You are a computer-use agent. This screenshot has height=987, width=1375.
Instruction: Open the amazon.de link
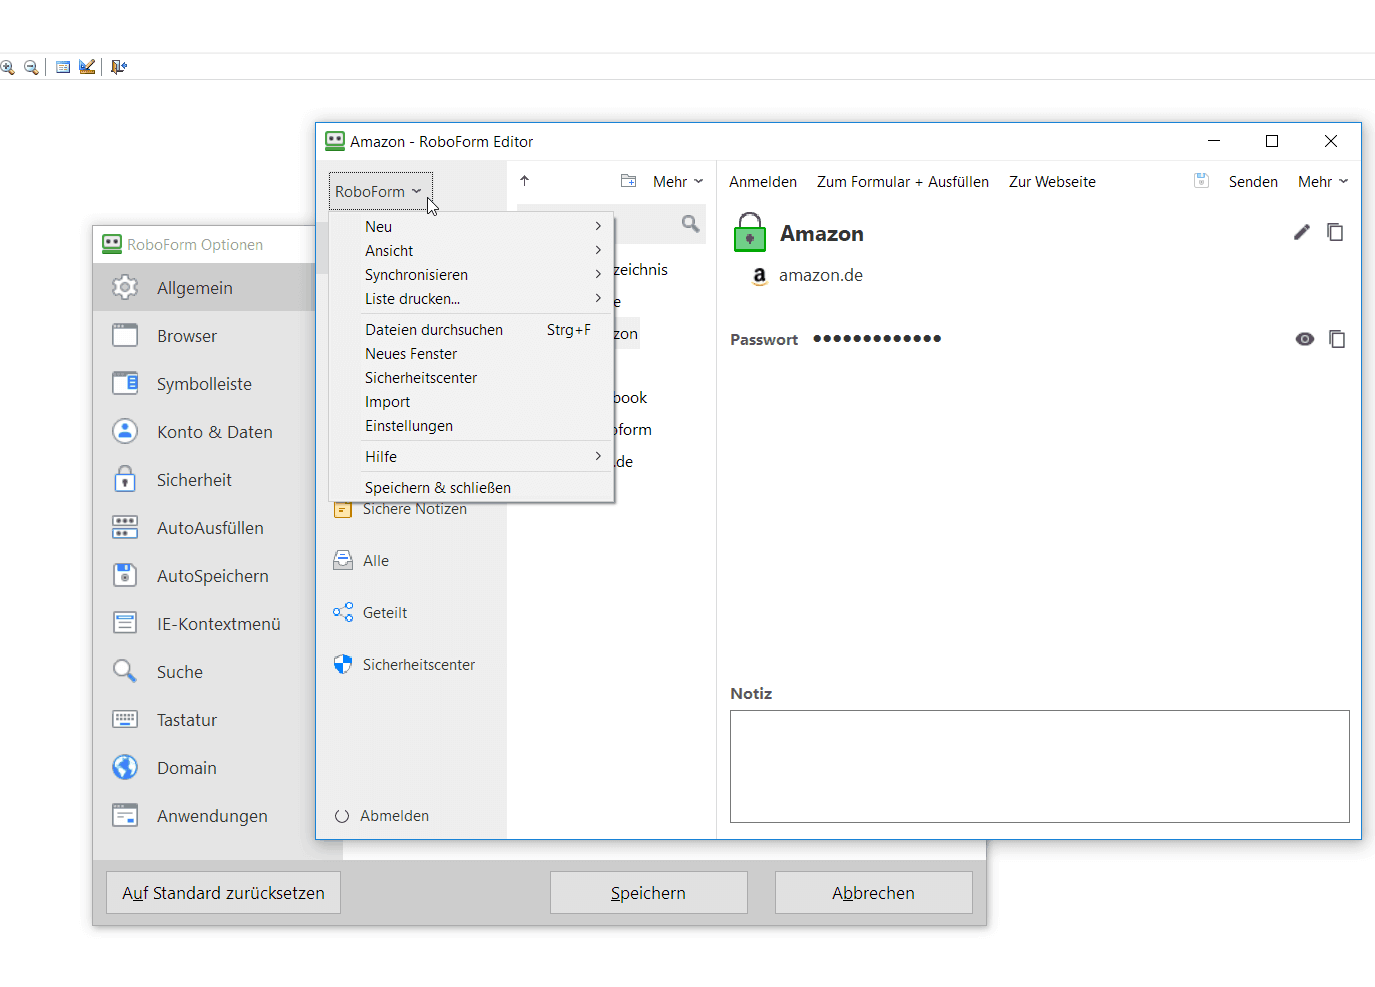click(821, 275)
